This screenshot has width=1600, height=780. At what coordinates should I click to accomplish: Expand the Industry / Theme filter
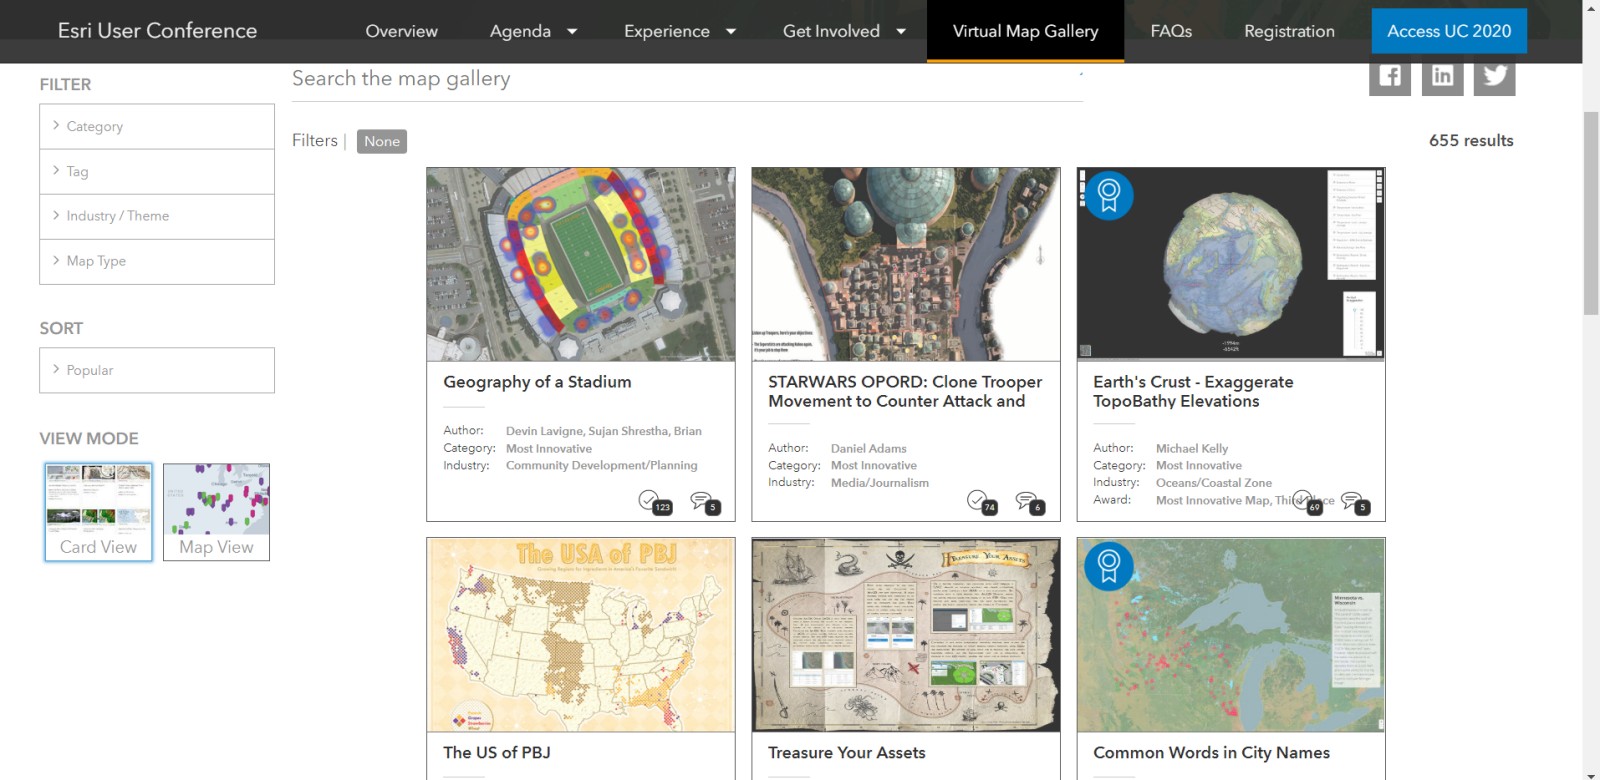pos(157,216)
